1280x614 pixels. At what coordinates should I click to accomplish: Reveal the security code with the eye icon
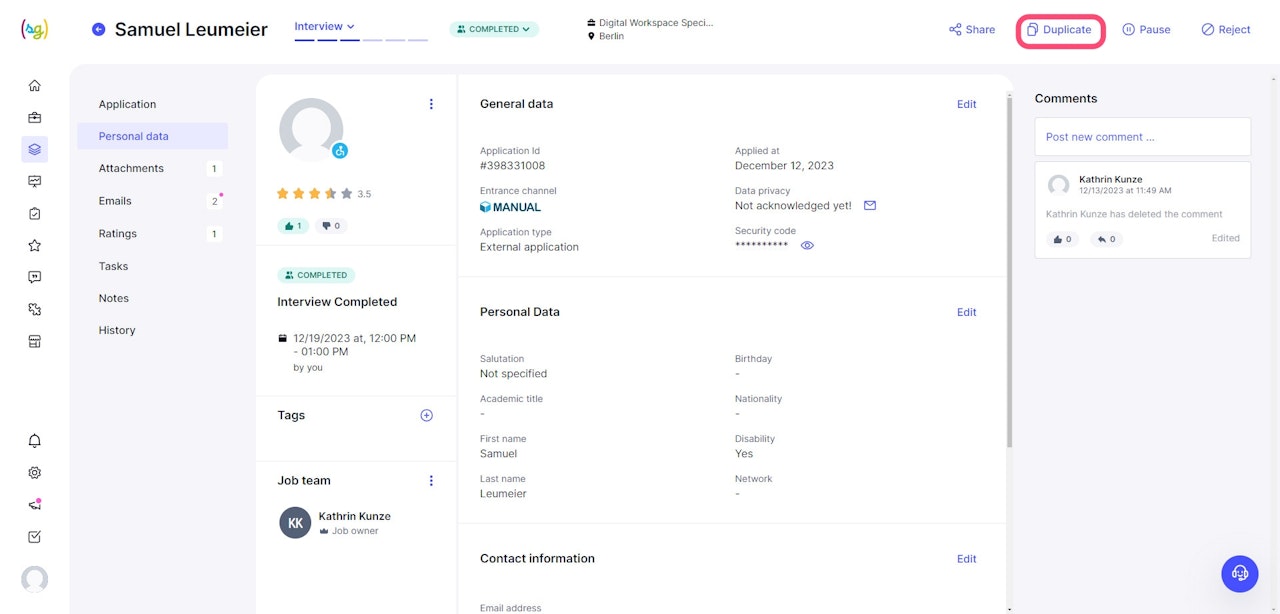coord(807,245)
